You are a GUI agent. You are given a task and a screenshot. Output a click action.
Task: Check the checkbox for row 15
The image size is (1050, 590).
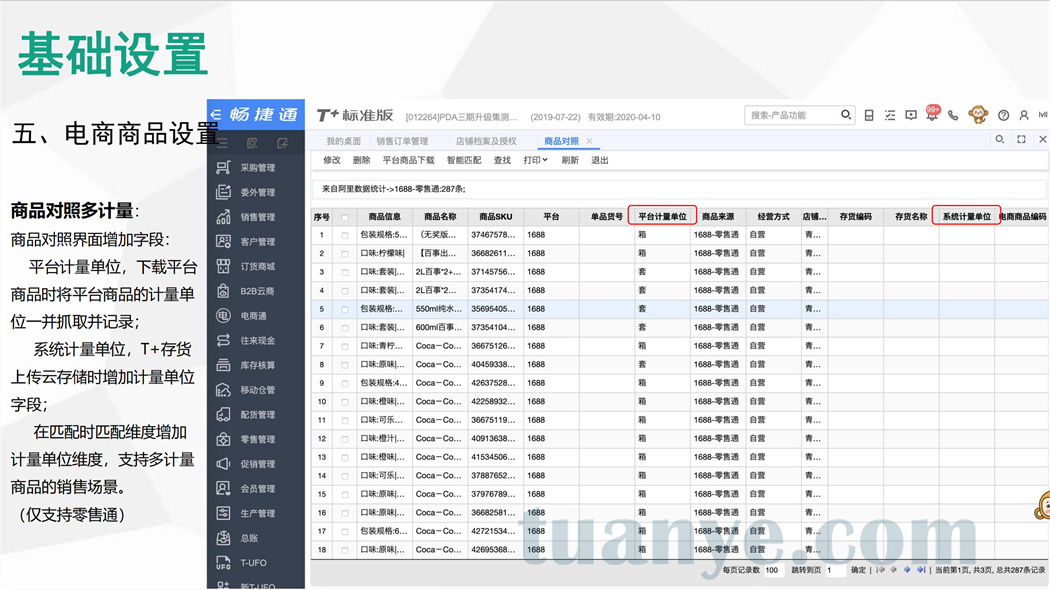pyautogui.click(x=345, y=495)
